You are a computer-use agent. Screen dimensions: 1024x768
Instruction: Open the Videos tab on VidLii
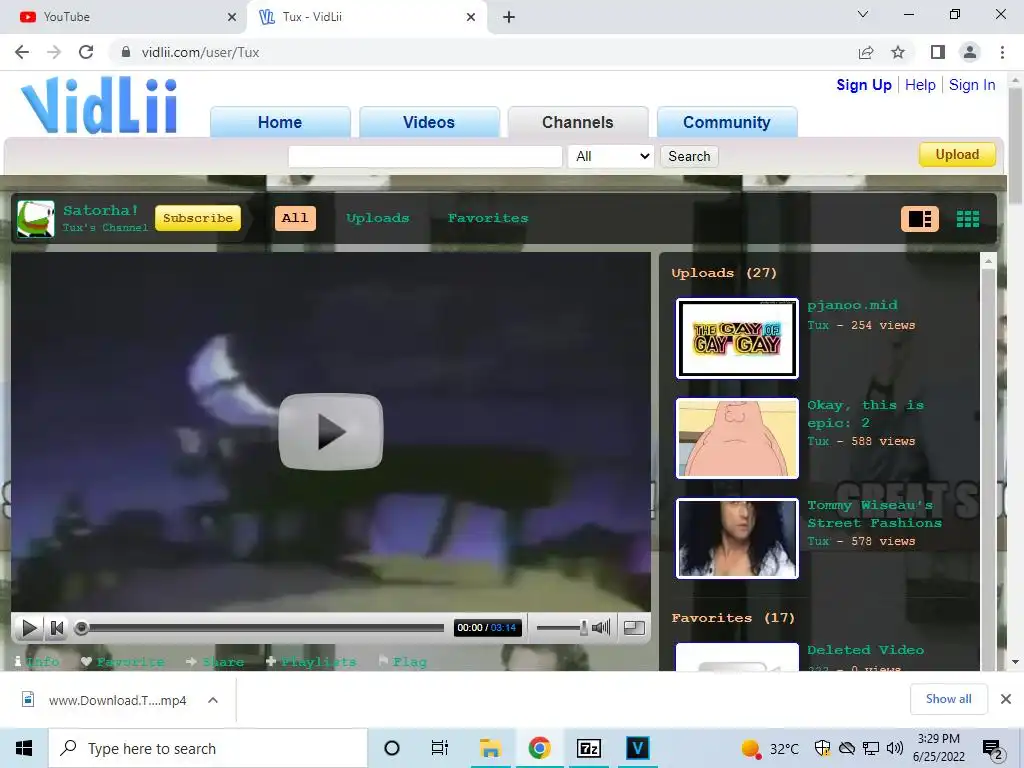[x=428, y=122]
